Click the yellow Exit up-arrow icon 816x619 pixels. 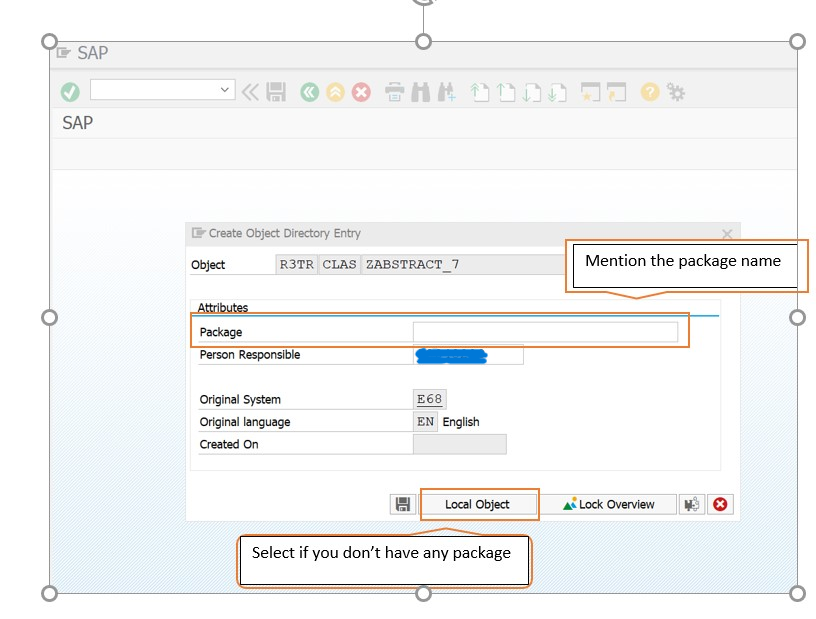[x=336, y=92]
